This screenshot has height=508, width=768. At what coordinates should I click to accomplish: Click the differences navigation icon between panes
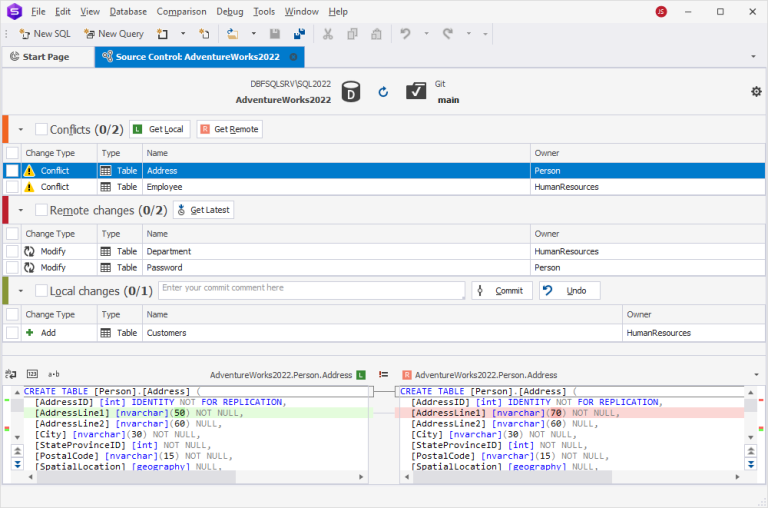click(383, 375)
